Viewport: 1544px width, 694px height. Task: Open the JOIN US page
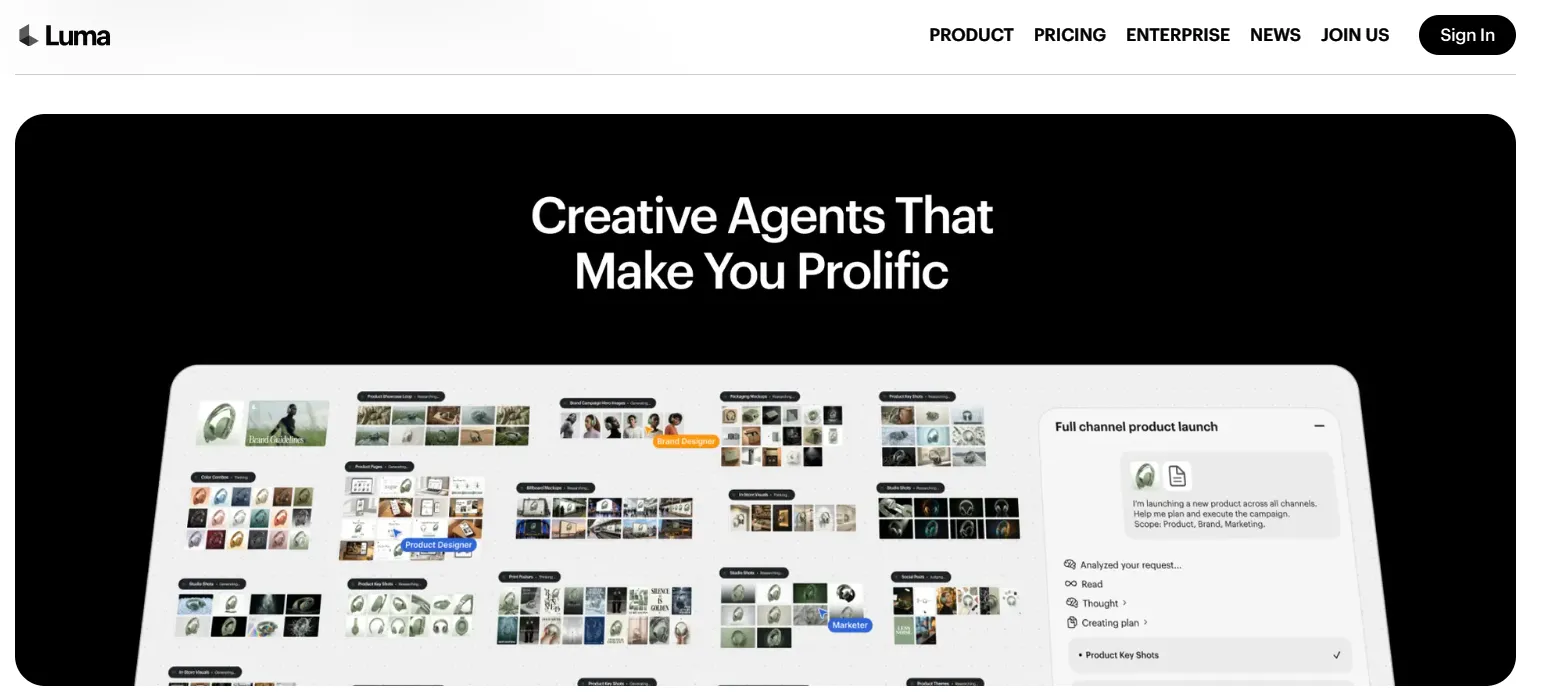1354,35
